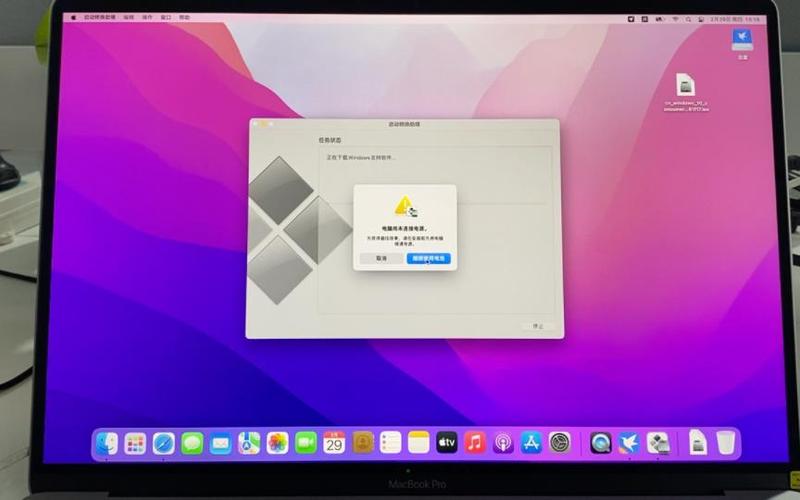Click the warning icon in the alert dialog

click(x=406, y=207)
